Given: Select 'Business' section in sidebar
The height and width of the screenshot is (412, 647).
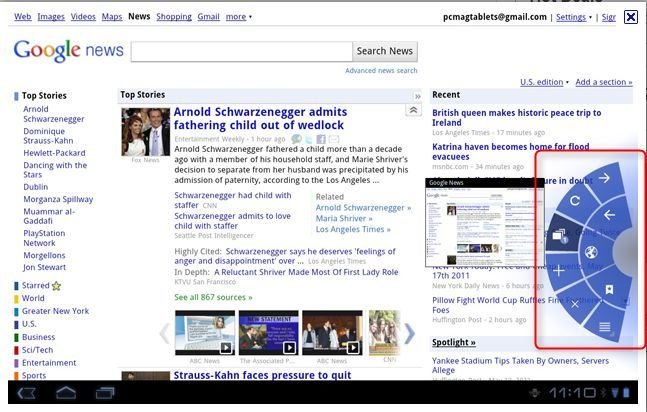Looking at the screenshot, I should point(38,337).
